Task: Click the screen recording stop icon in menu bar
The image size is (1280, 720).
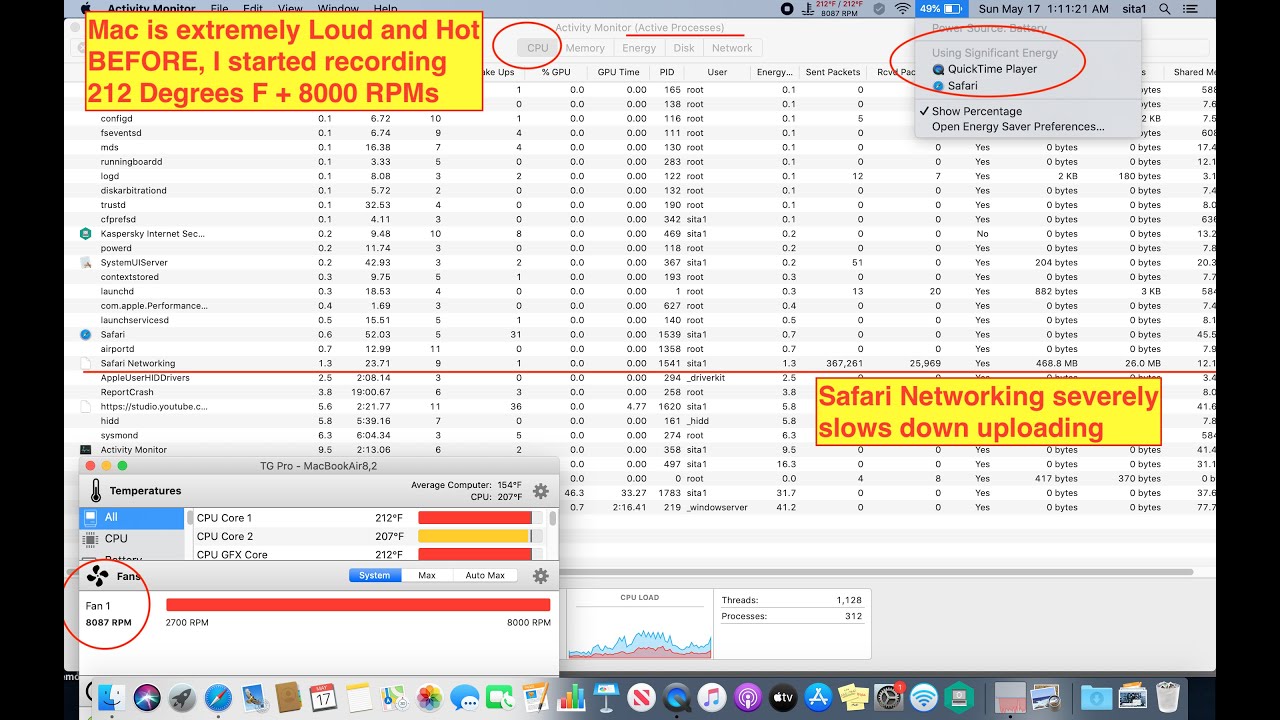Action: 787,8
